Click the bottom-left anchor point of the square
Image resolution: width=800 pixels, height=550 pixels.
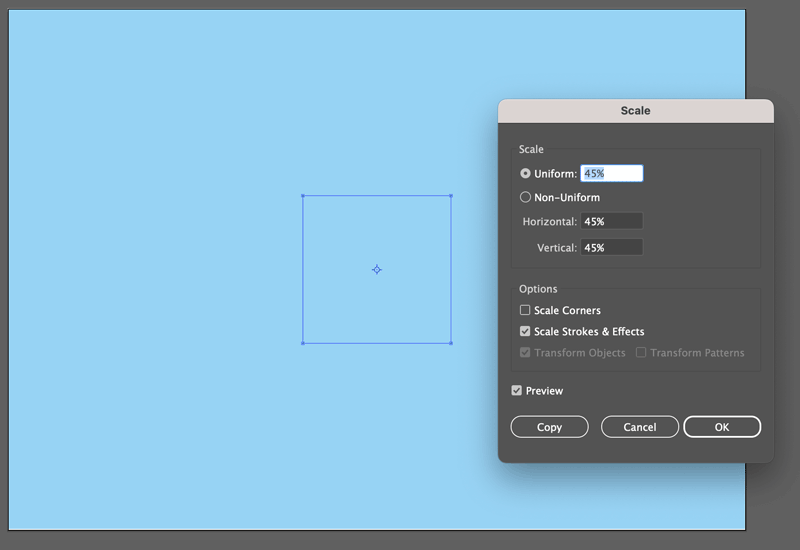(303, 343)
